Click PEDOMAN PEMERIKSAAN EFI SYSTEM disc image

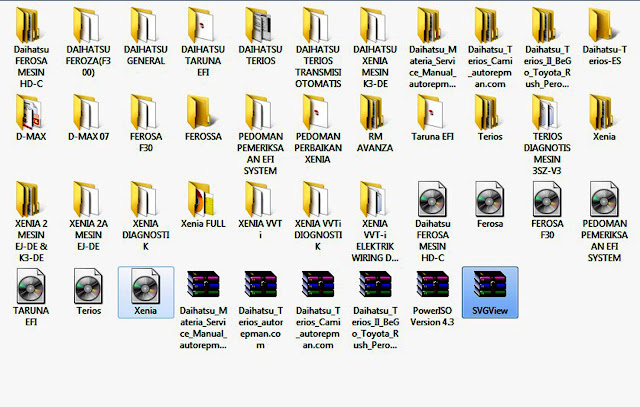(x=604, y=222)
